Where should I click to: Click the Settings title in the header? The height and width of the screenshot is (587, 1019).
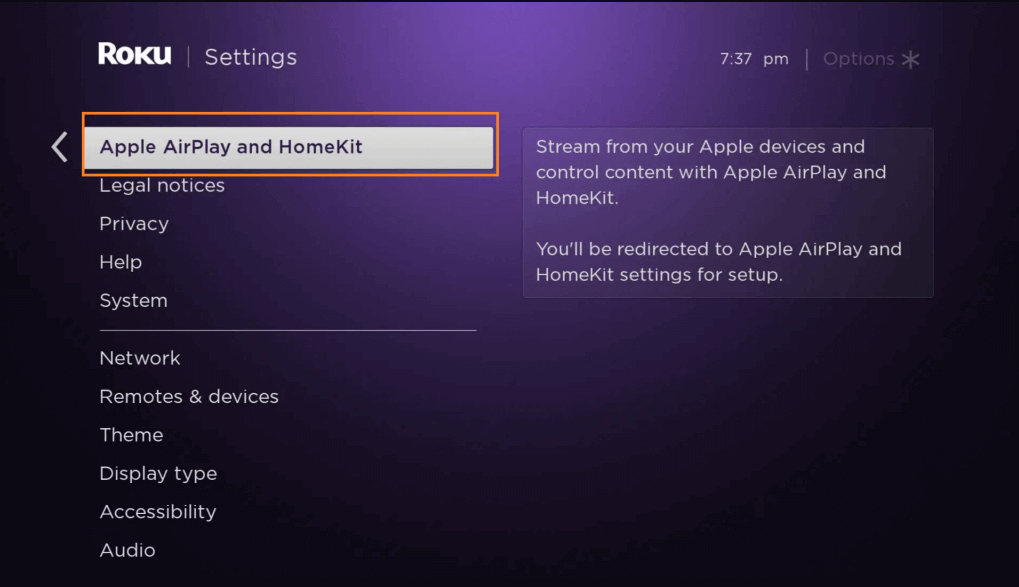(x=251, y=57)
